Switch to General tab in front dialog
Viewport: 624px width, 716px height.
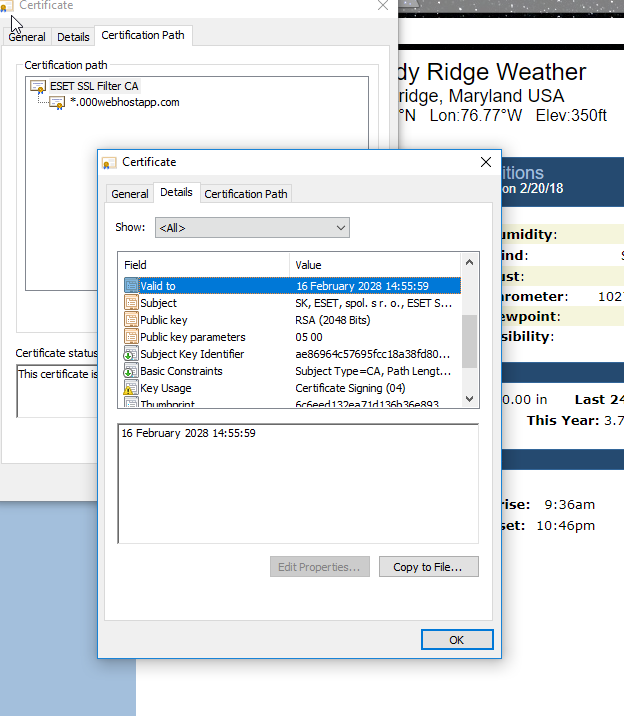130,194
